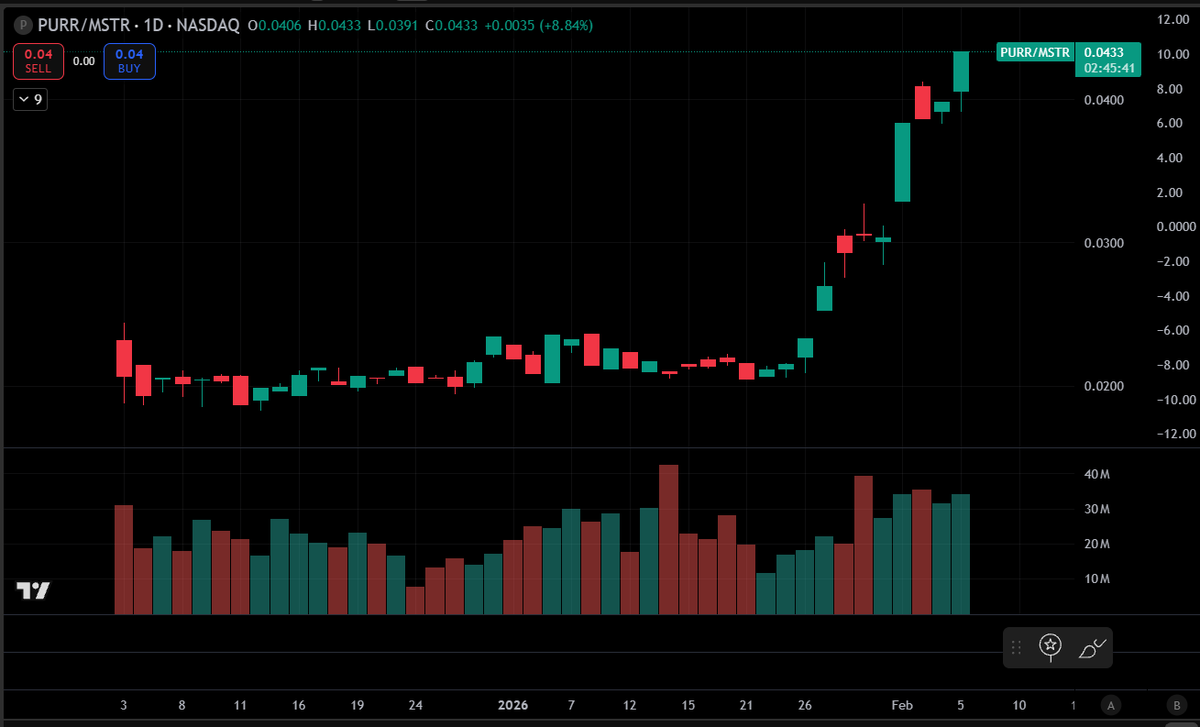Click the O0.0406 open value

(x=274, y=24)
